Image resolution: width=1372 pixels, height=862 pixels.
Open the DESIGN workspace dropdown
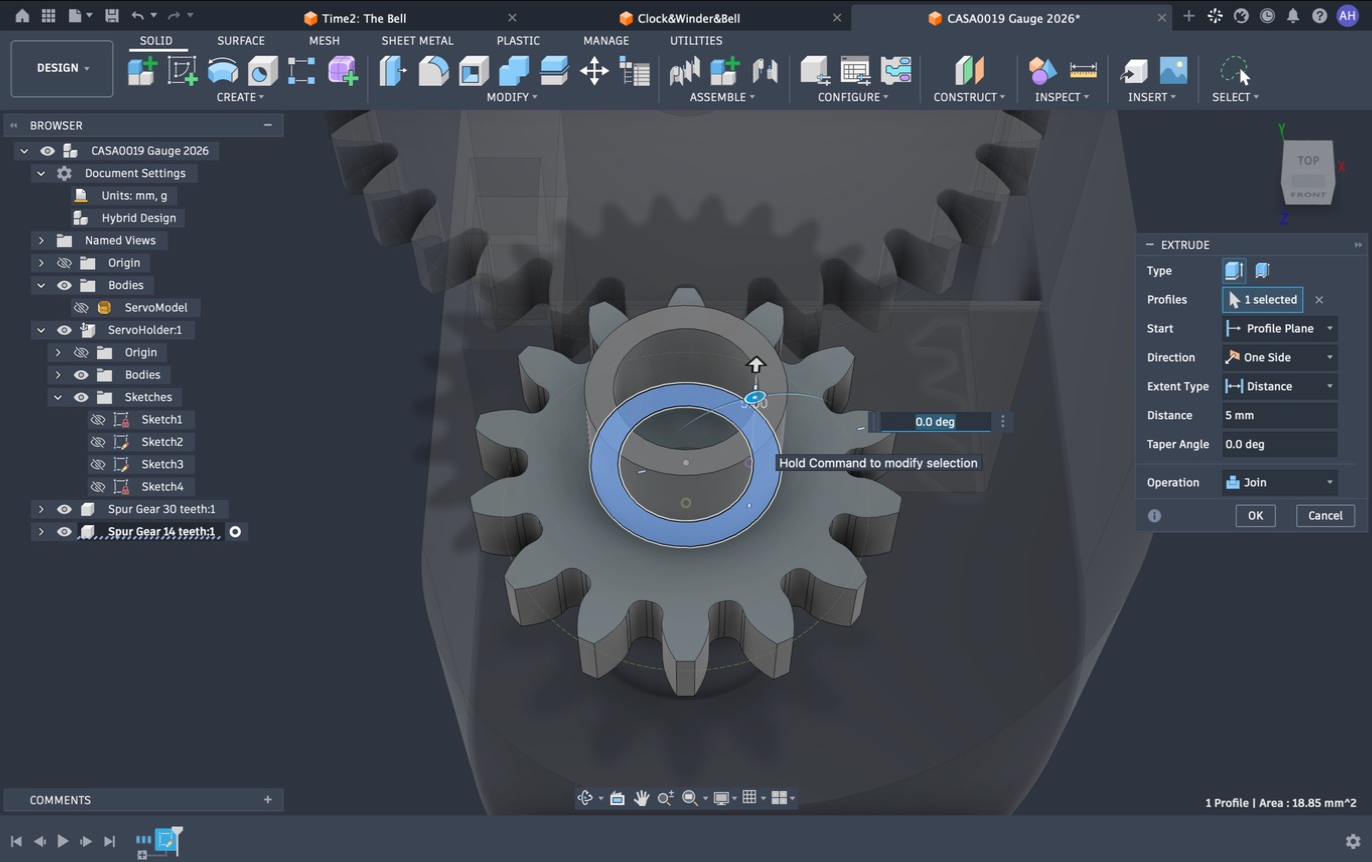(62, 68)
